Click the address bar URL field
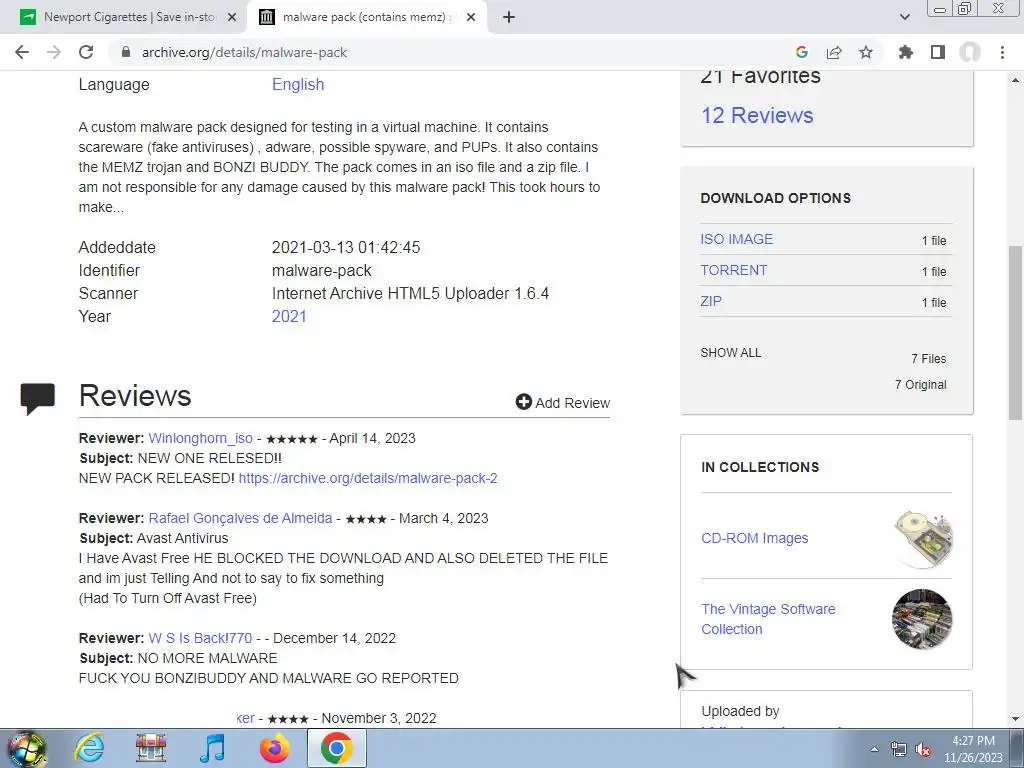The height and width of the screenshot is (768, 1024). (x=451, y=52)
